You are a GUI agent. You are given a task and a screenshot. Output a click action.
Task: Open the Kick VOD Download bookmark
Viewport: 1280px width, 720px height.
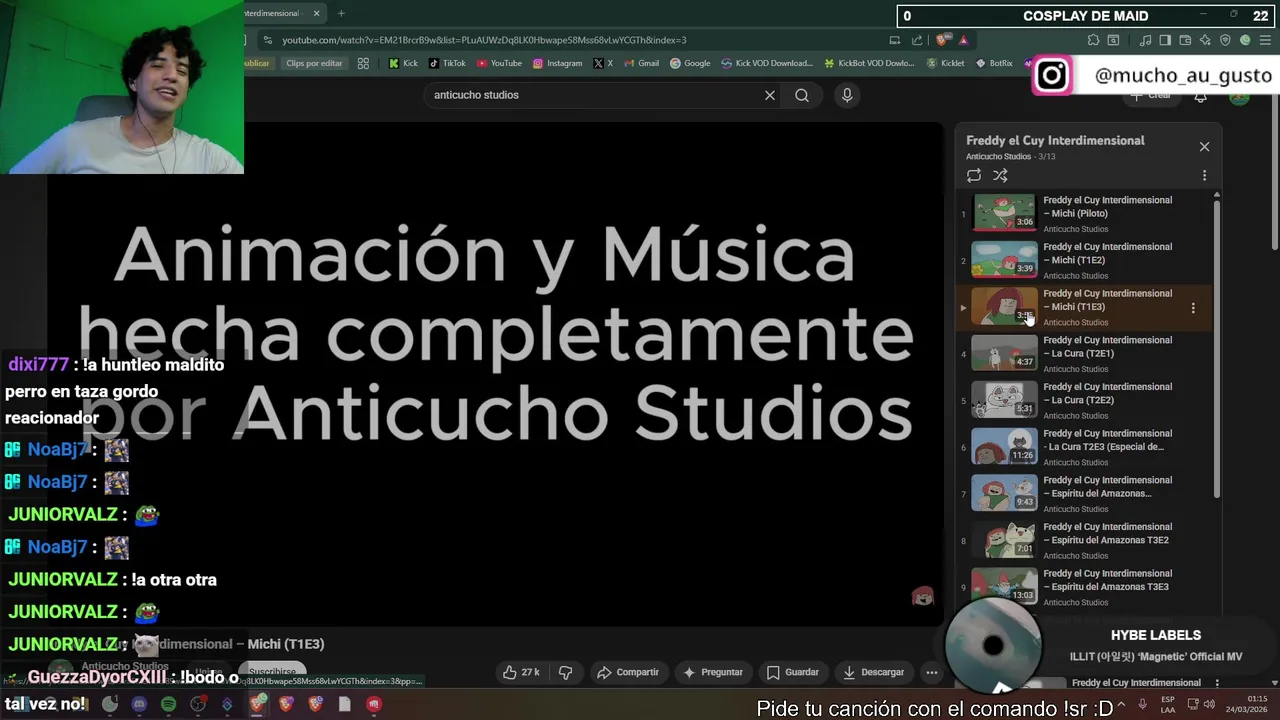pos(766,63)
